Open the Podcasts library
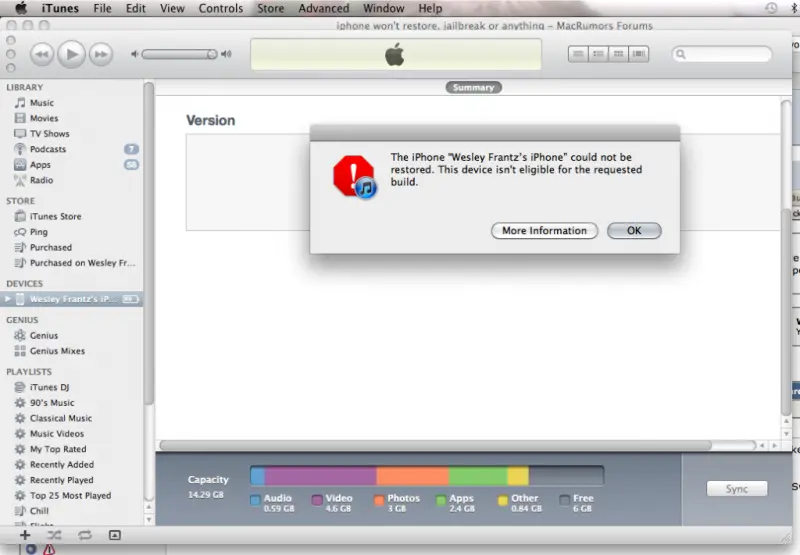 [x=47, y=149]
